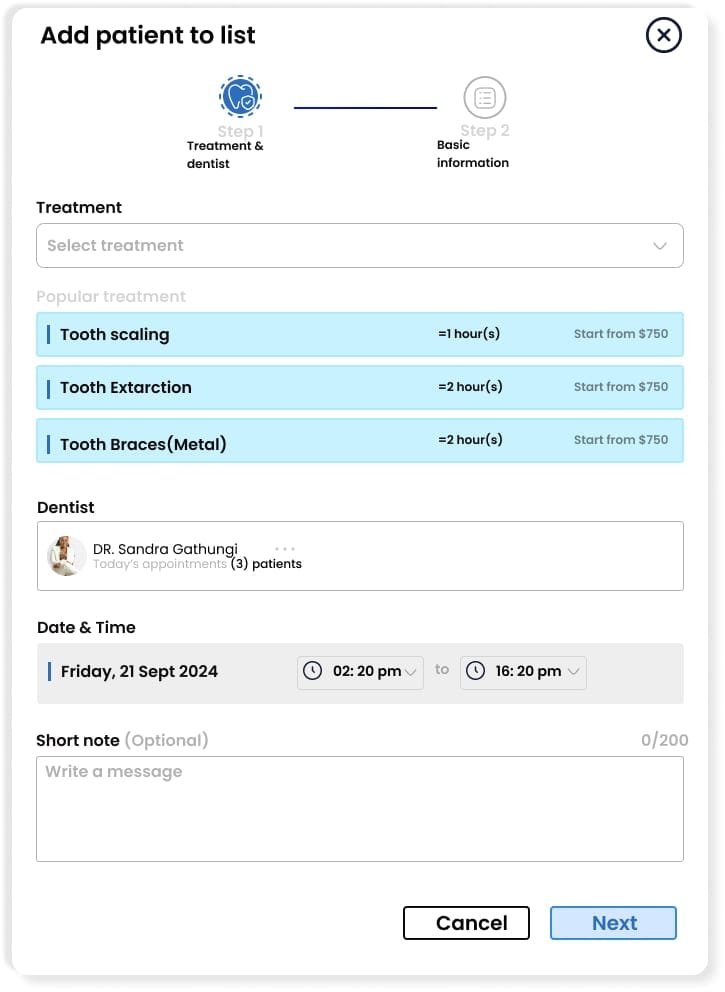Click the Step 2 list icon
The image size is (725, 992).
485,97
